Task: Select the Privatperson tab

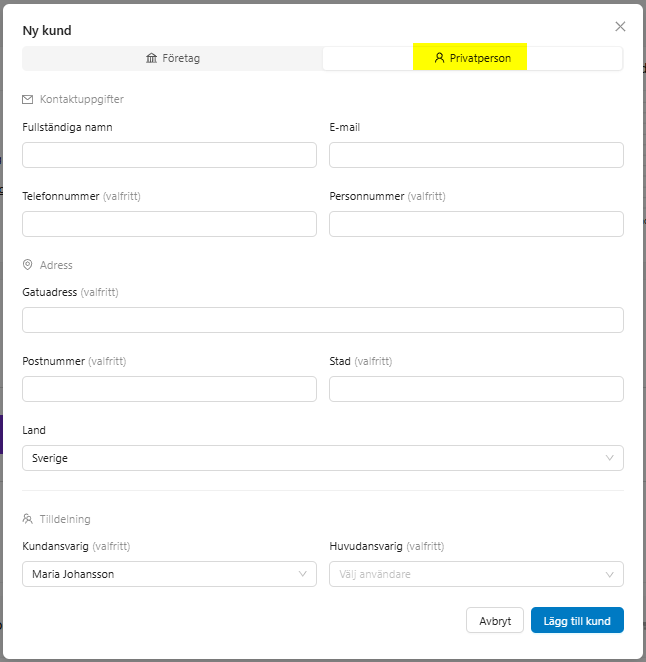Action: click(x=472, y=58)
